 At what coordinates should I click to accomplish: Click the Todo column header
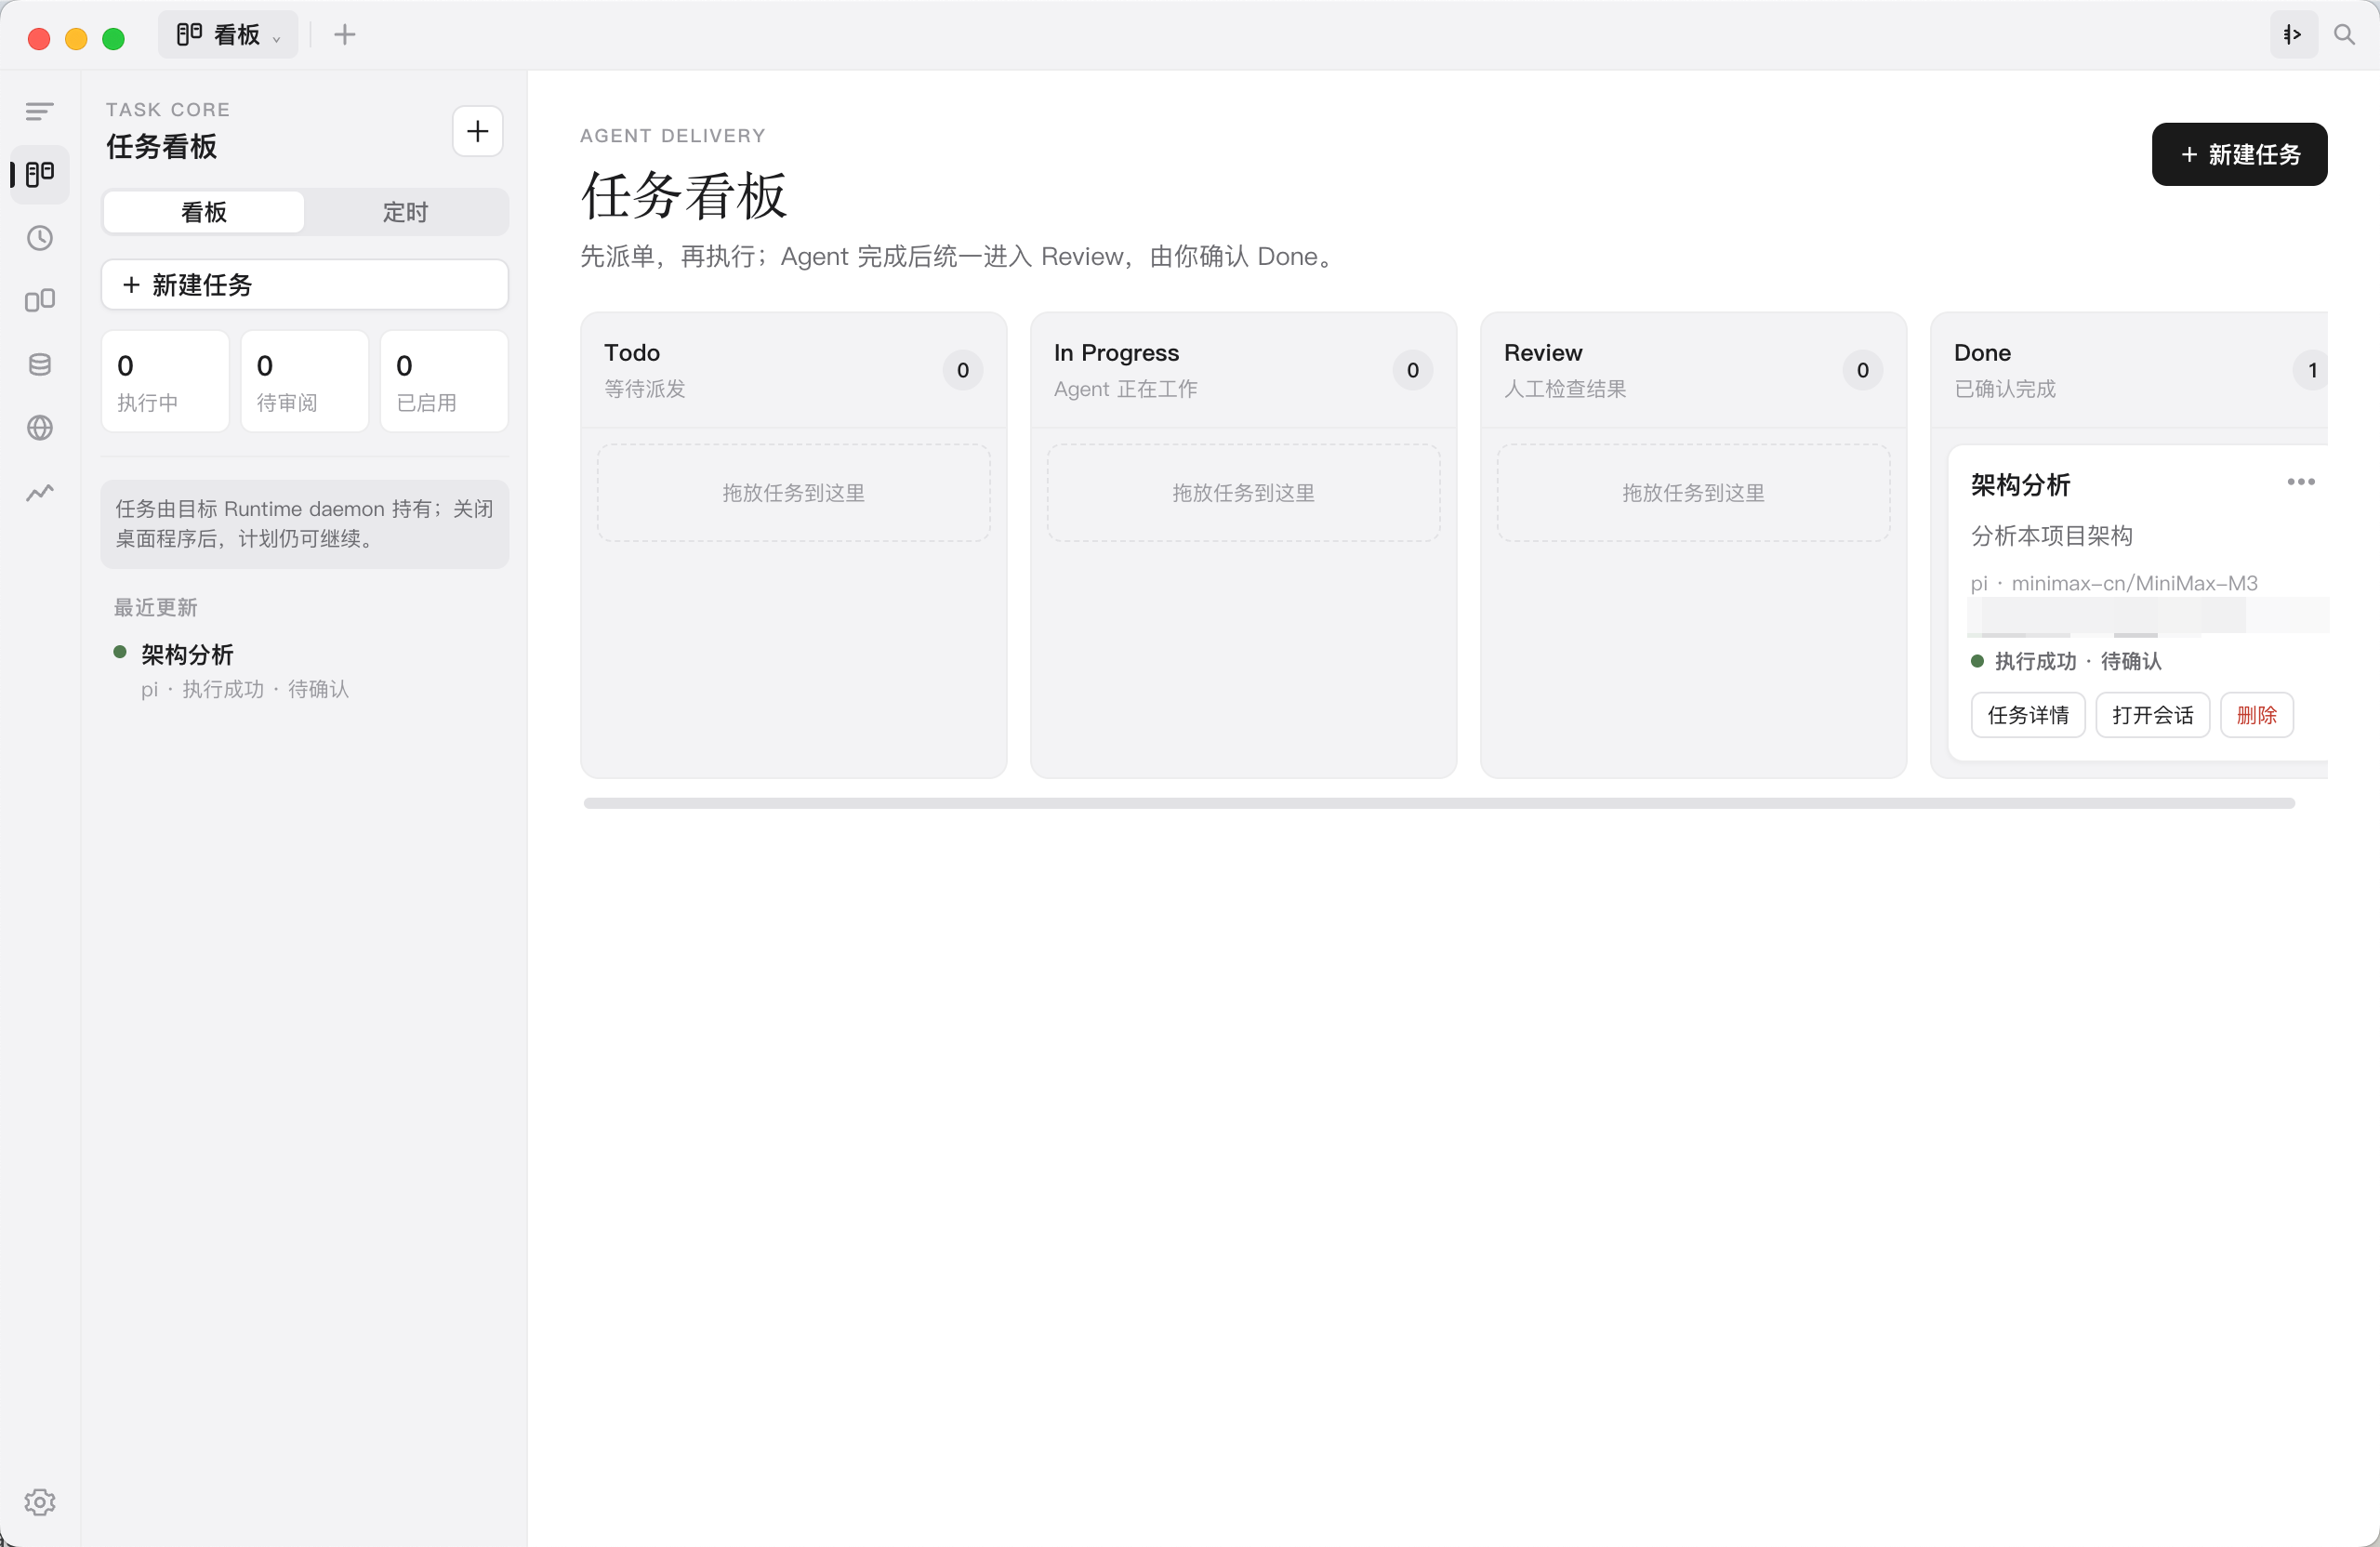coord(793,370)
